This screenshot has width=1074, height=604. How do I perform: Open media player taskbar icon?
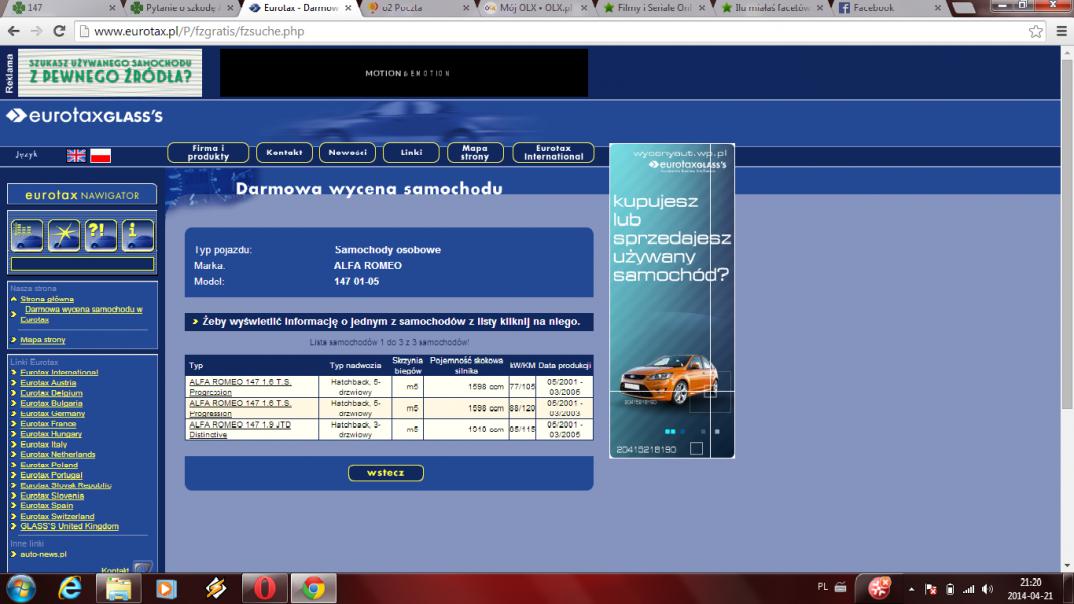(x=166, y=588)
